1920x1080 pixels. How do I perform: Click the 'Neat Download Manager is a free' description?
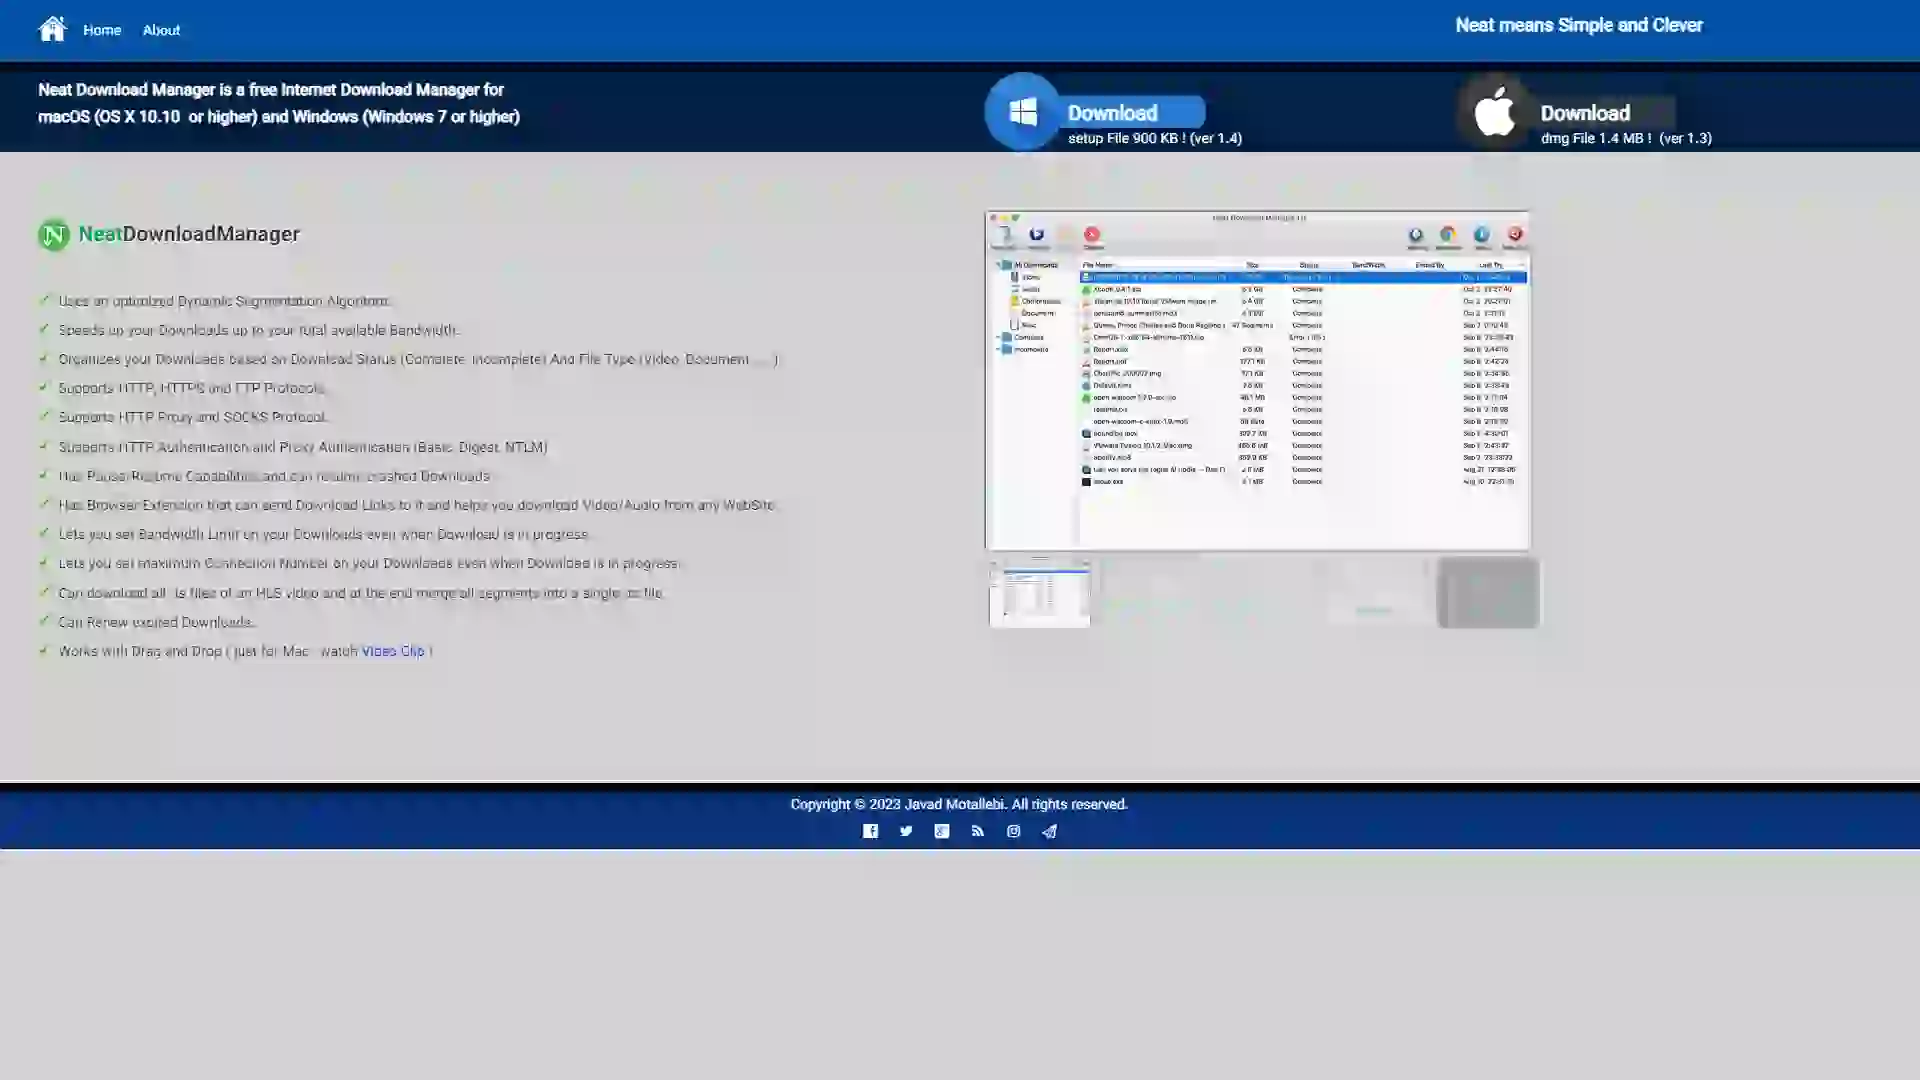(x=279, y=103)
